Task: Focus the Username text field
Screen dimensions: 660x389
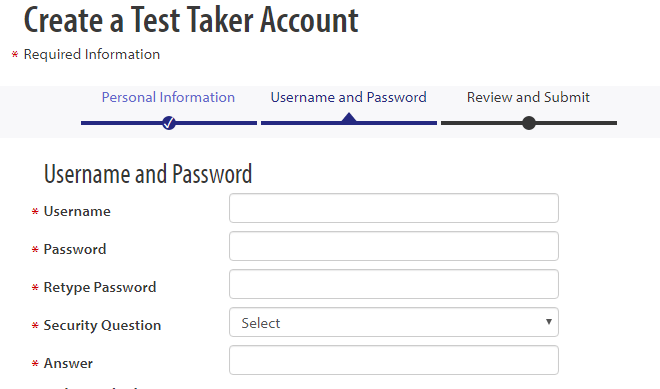Action: (x=394, y=208)
